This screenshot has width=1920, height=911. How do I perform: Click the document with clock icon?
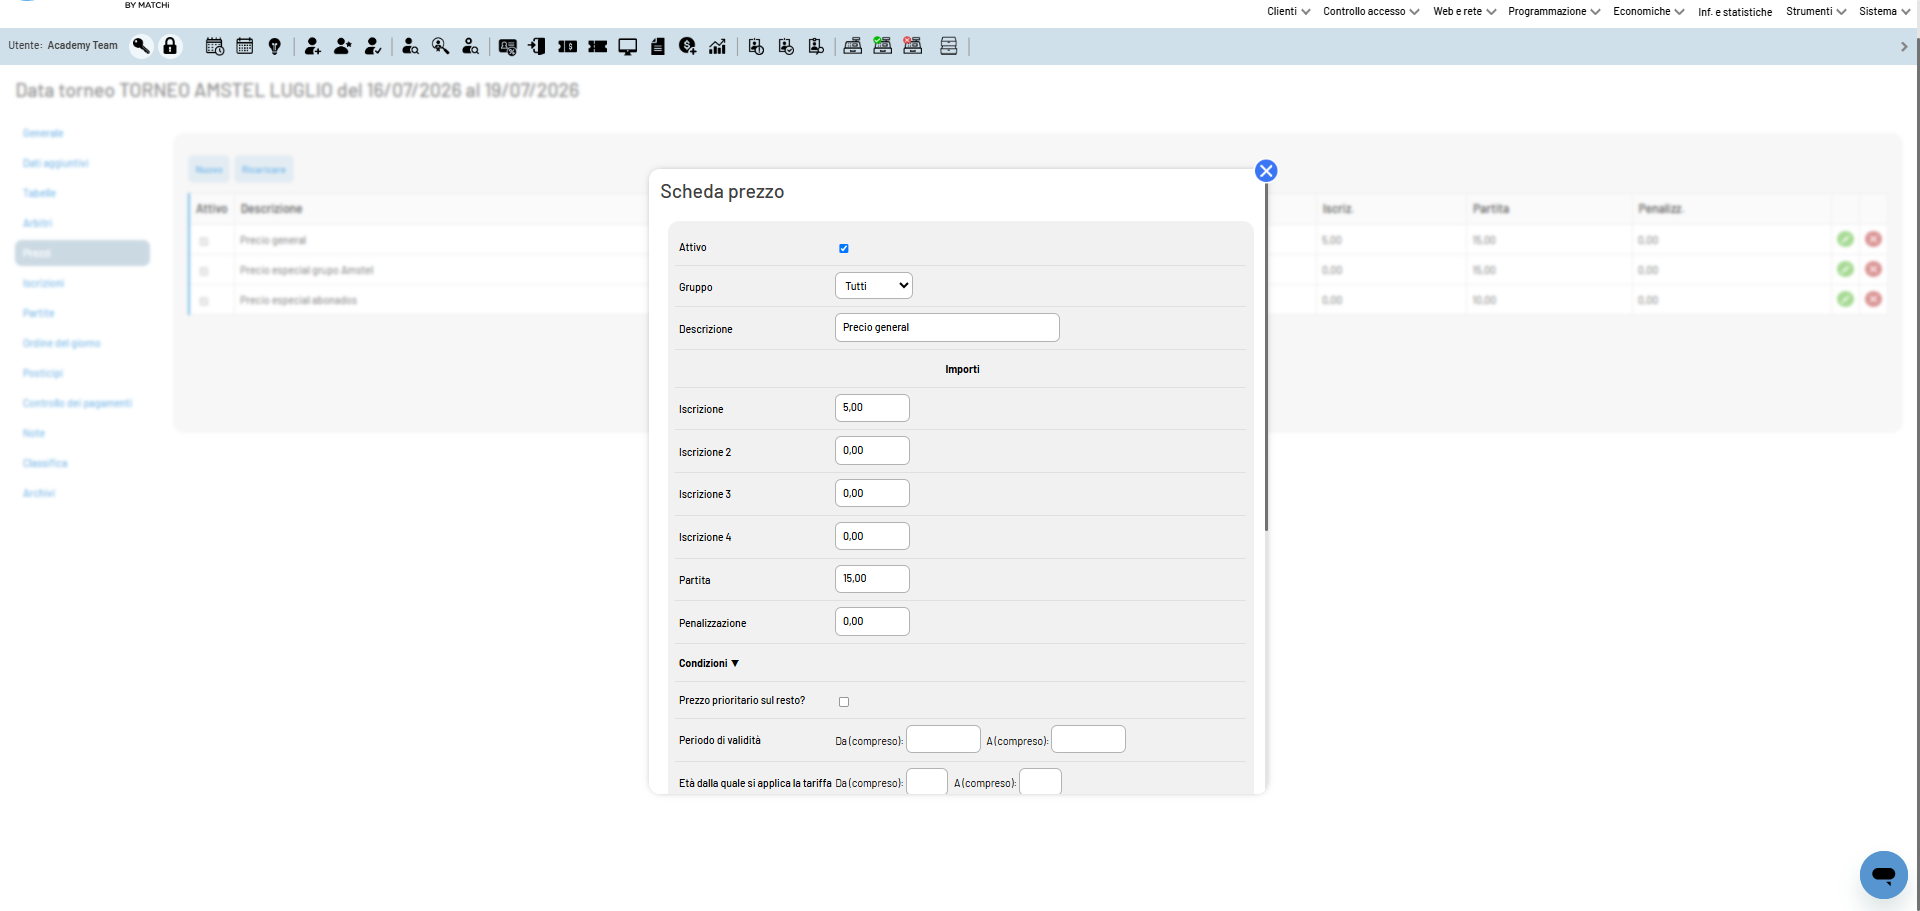tap(756, 46)
